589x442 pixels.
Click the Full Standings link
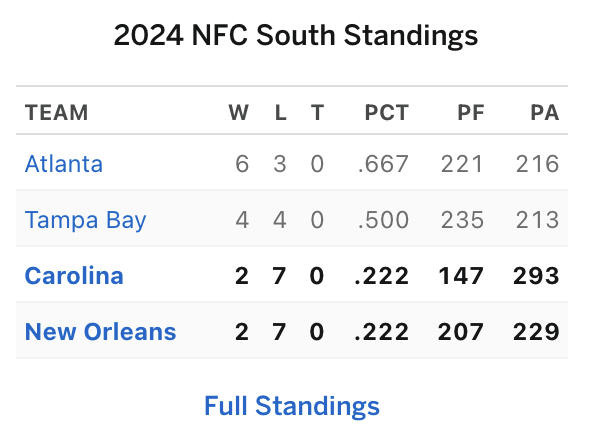[x=292, y=406]
